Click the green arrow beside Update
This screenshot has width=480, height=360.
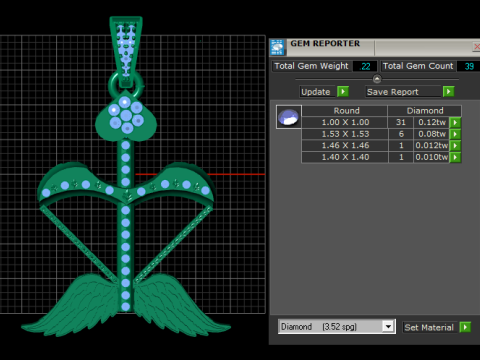(x=343, y=91)
